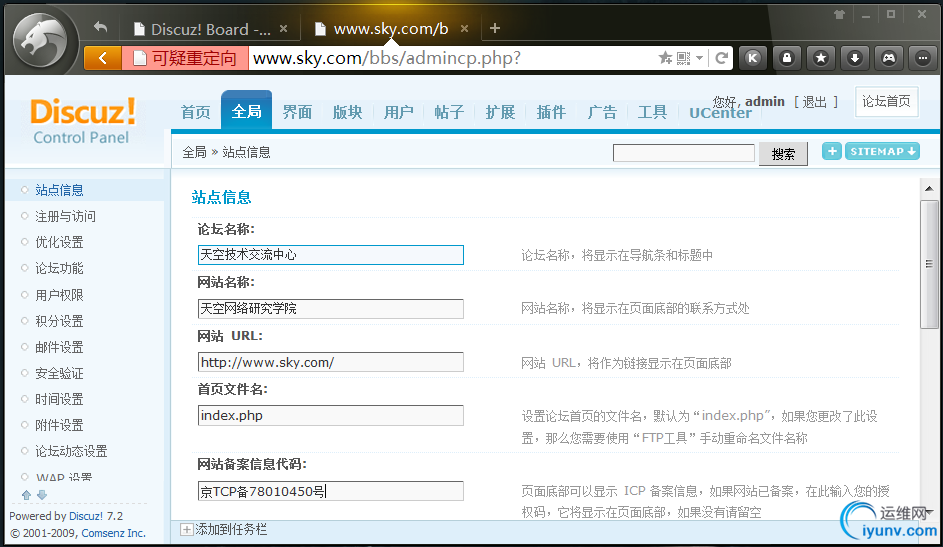This screenshot has width=943, height=547.
Task: Close the www.sky.com/b tab
Action: coord(464,28)
